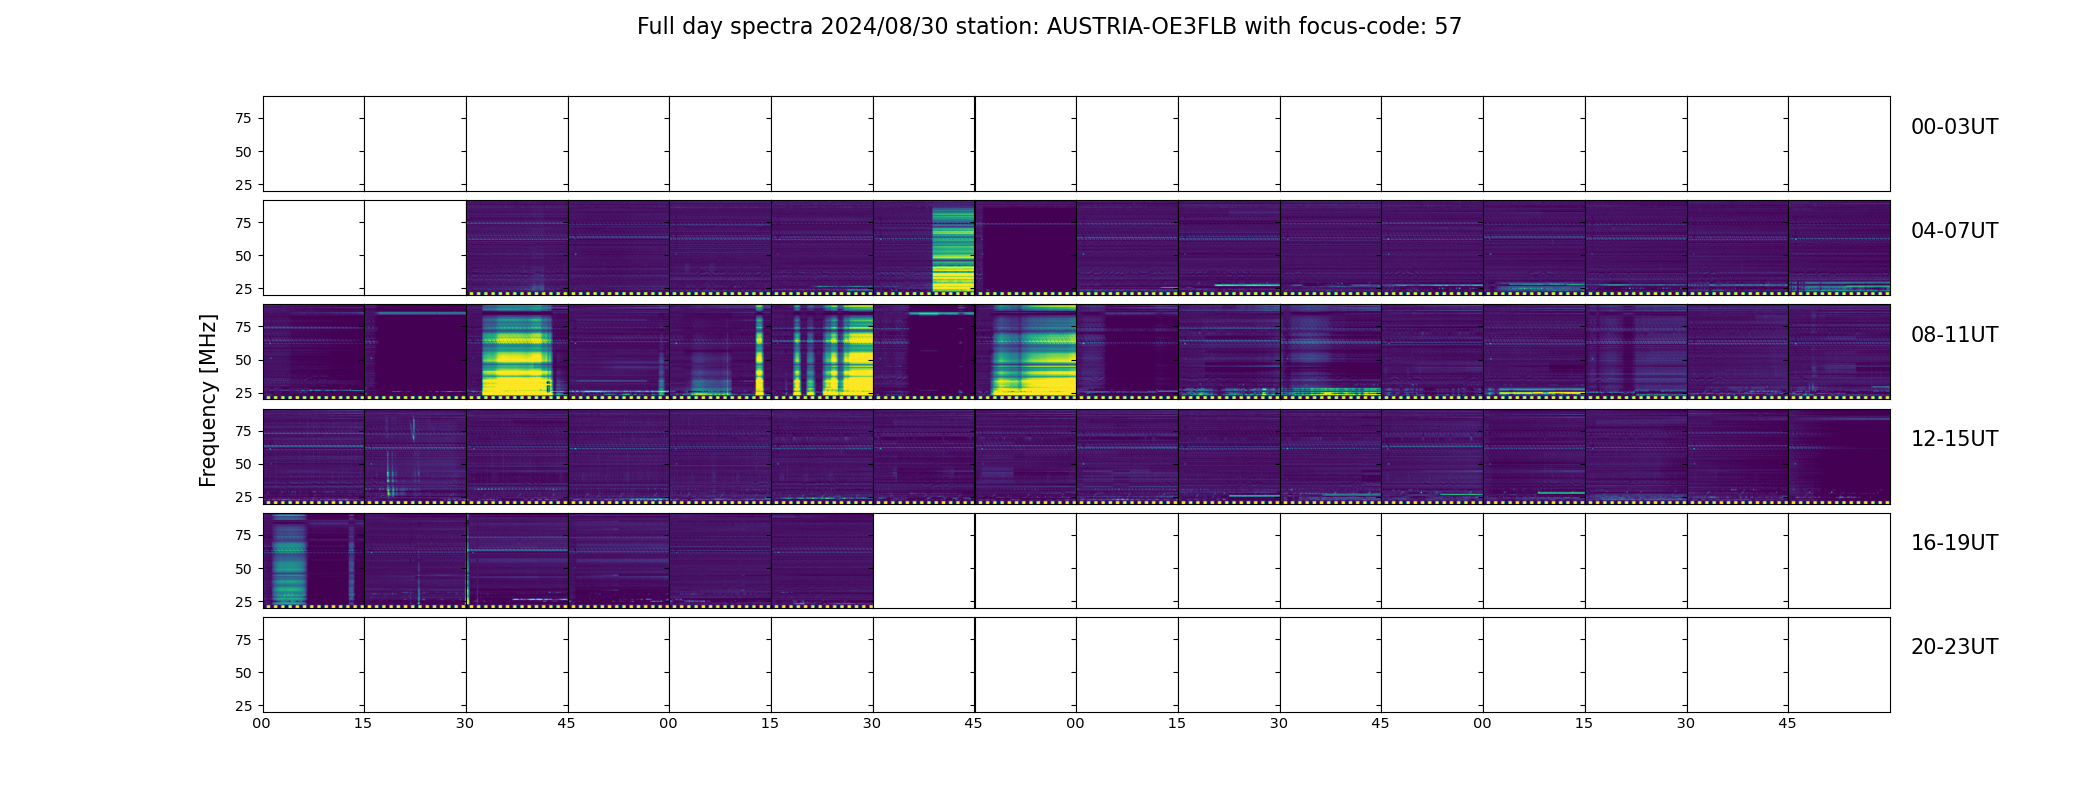Click the 75 tick label of the 20-23UT row
This screenshot has width=2100, height=800.
(243, 640)
